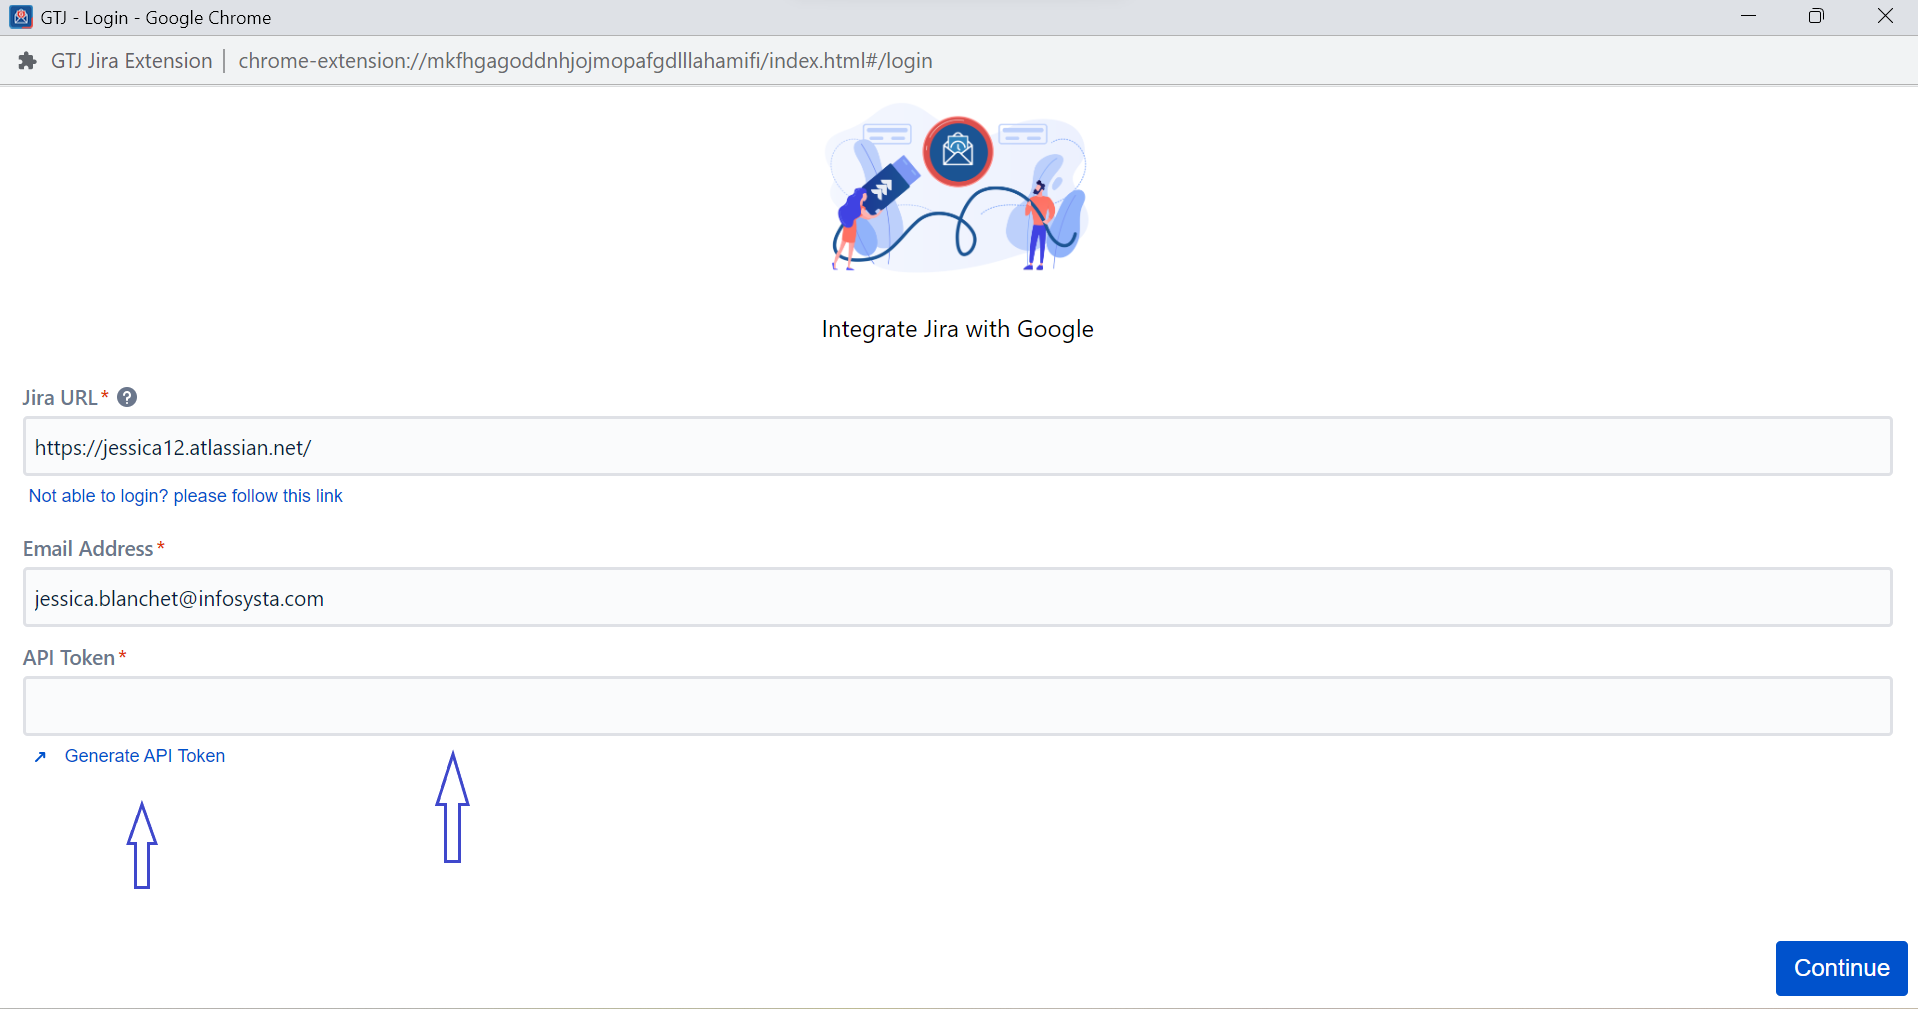Viewport: 1918px width, 1009px height.
Task: Open the Generate API Token link
Action: (145, 756)
